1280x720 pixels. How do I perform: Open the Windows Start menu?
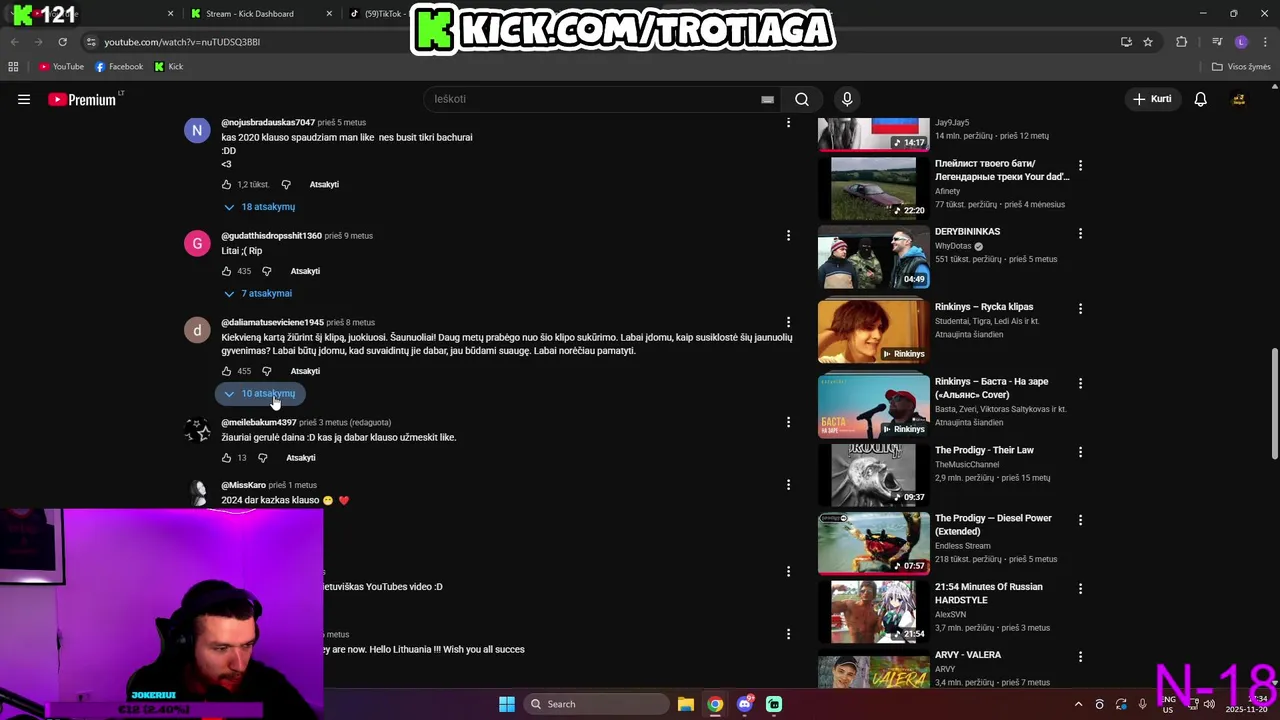pos(507,704)
